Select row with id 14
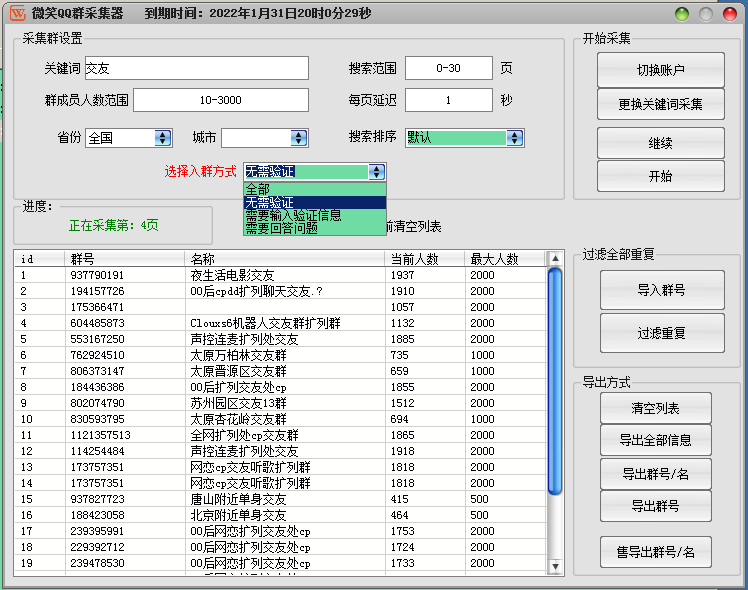The height and width of the screenshot is (590, 748). pos(280,483)
